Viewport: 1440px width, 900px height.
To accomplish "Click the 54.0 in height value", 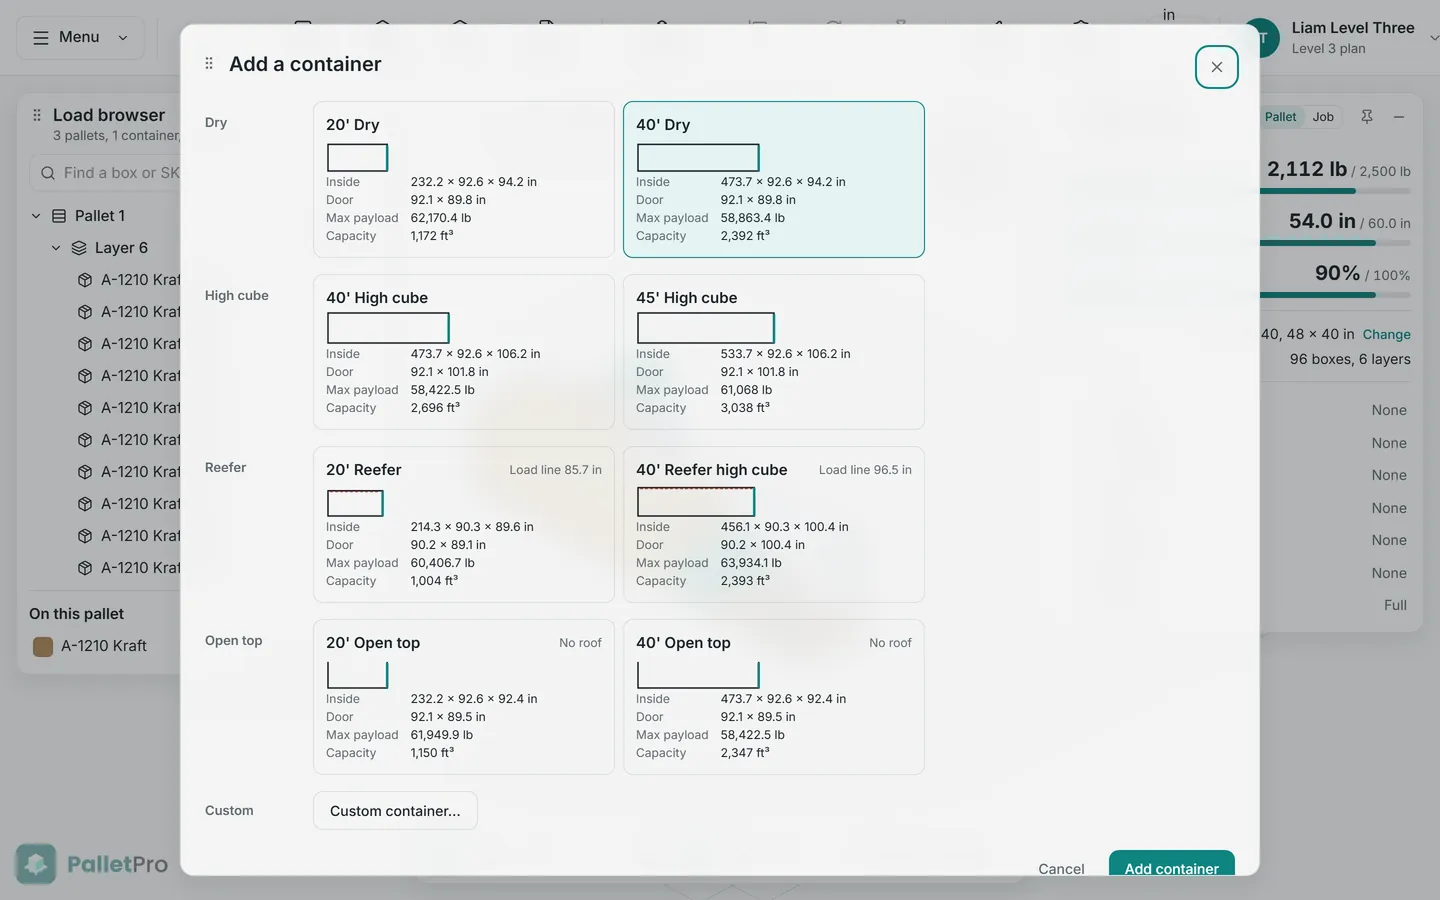I will point(1322,221).
